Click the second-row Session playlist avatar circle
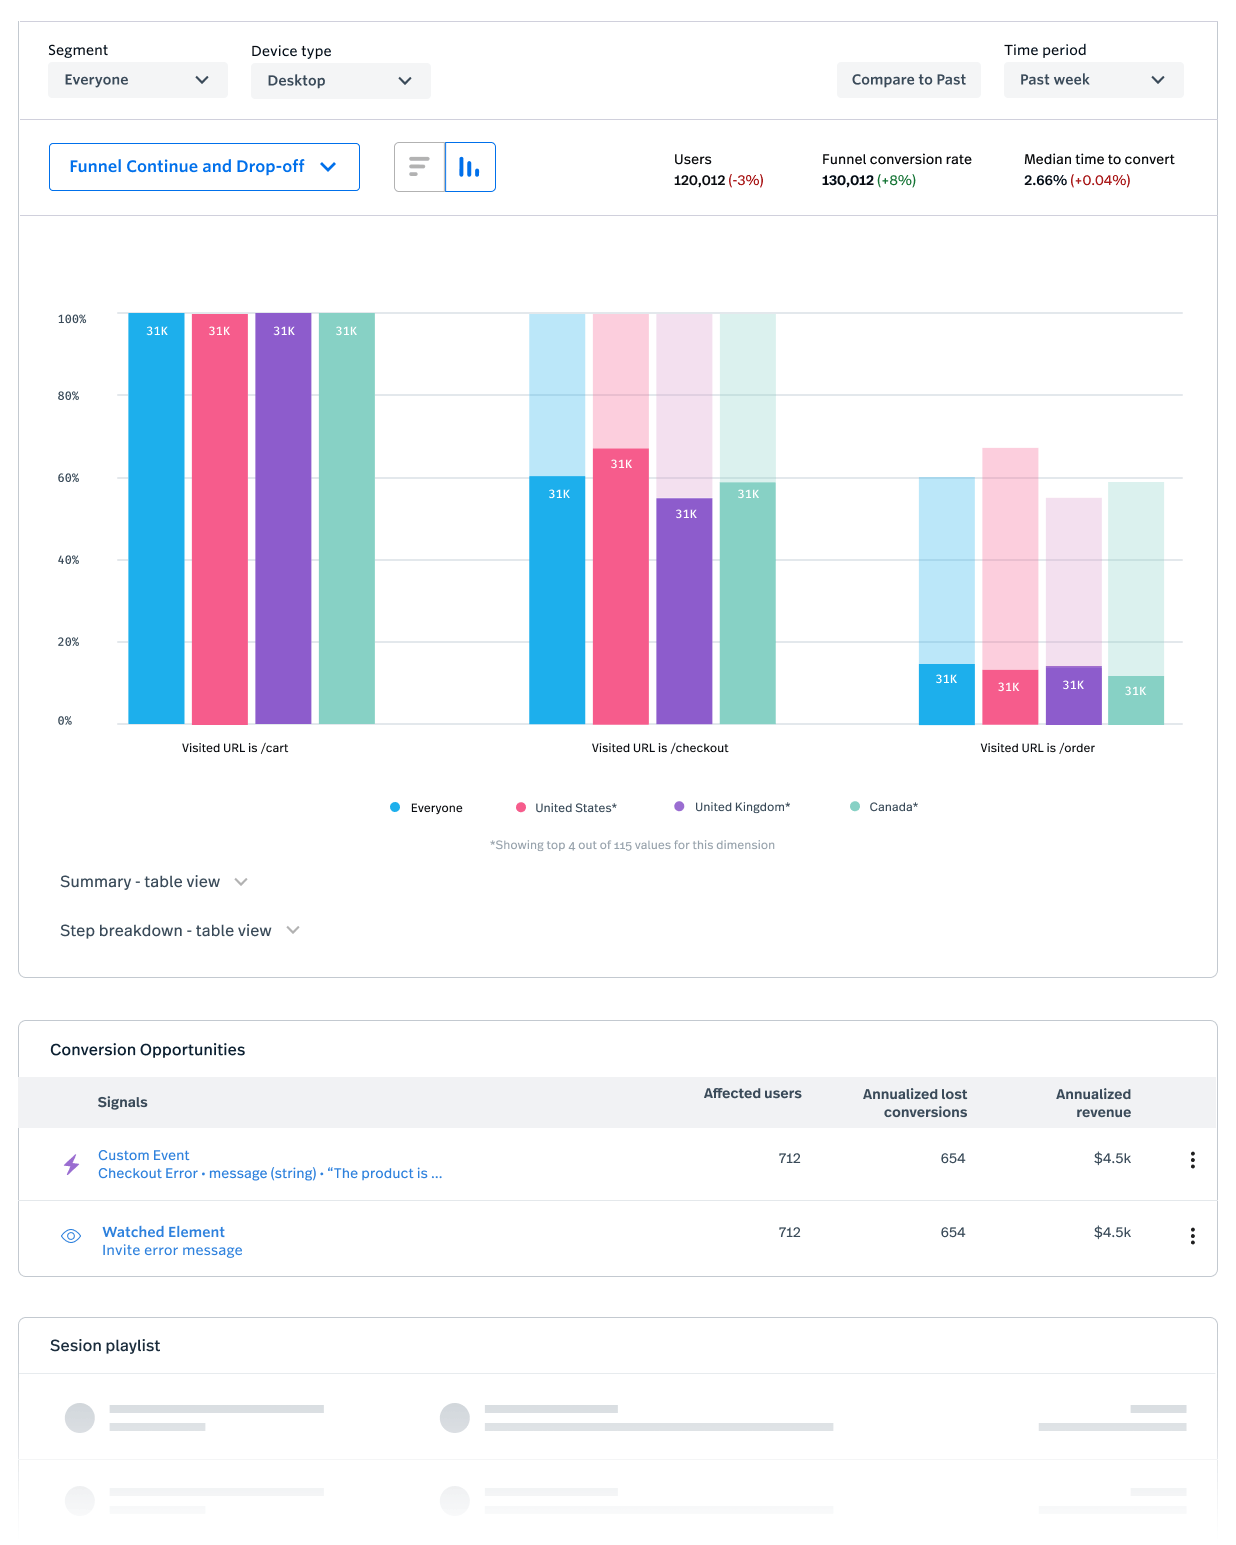 click(80, 1501)
